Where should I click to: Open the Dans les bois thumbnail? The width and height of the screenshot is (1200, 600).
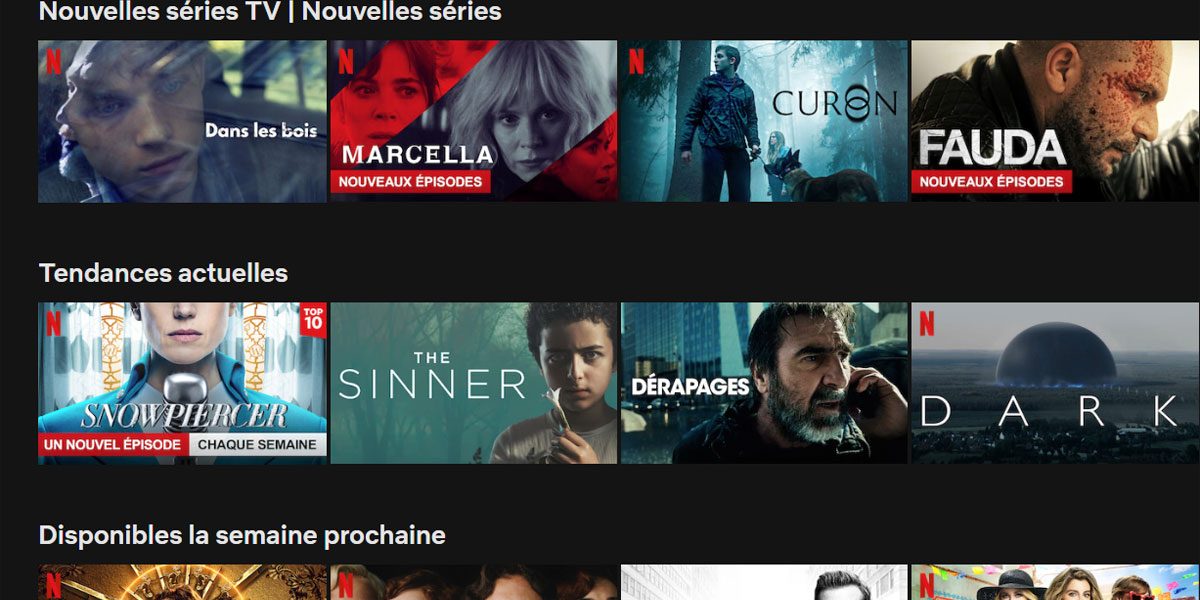point(182,121)
